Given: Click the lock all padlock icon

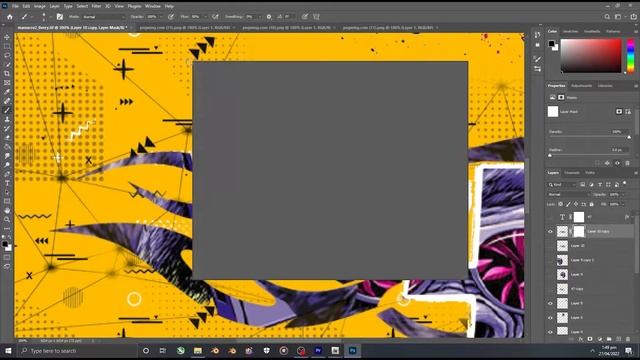Looking at the screenshot, I should 591,204.
